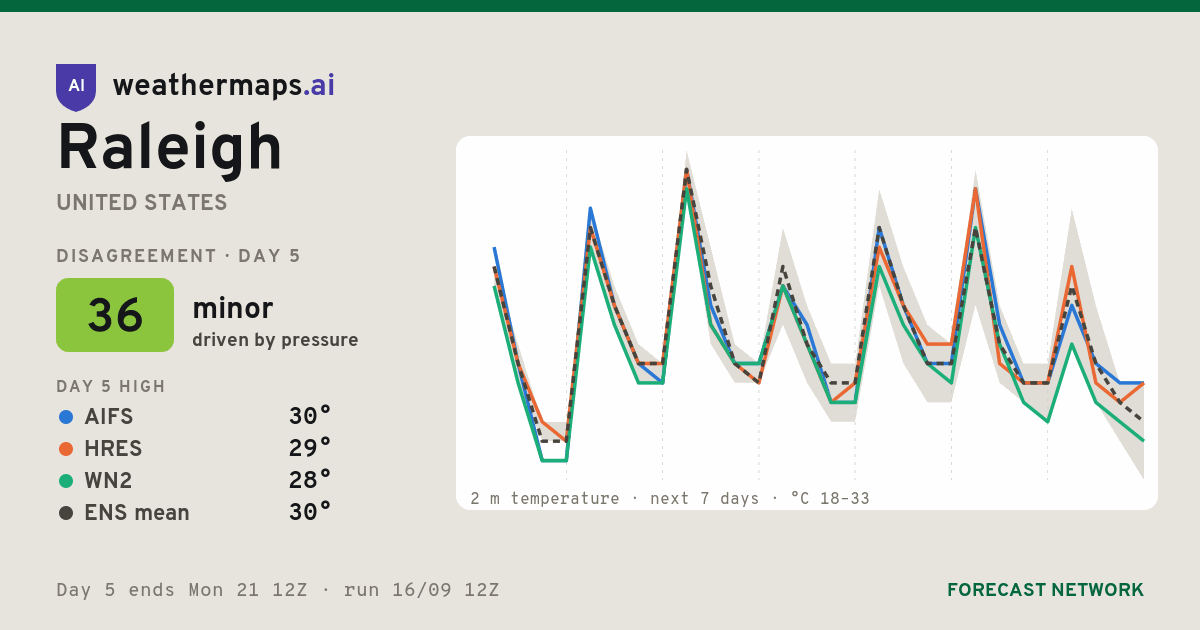The height and width of the screenshot is (630, 1200).
Task: Open the FORECAST NETWORK link
Action: tap(1045, 590)
